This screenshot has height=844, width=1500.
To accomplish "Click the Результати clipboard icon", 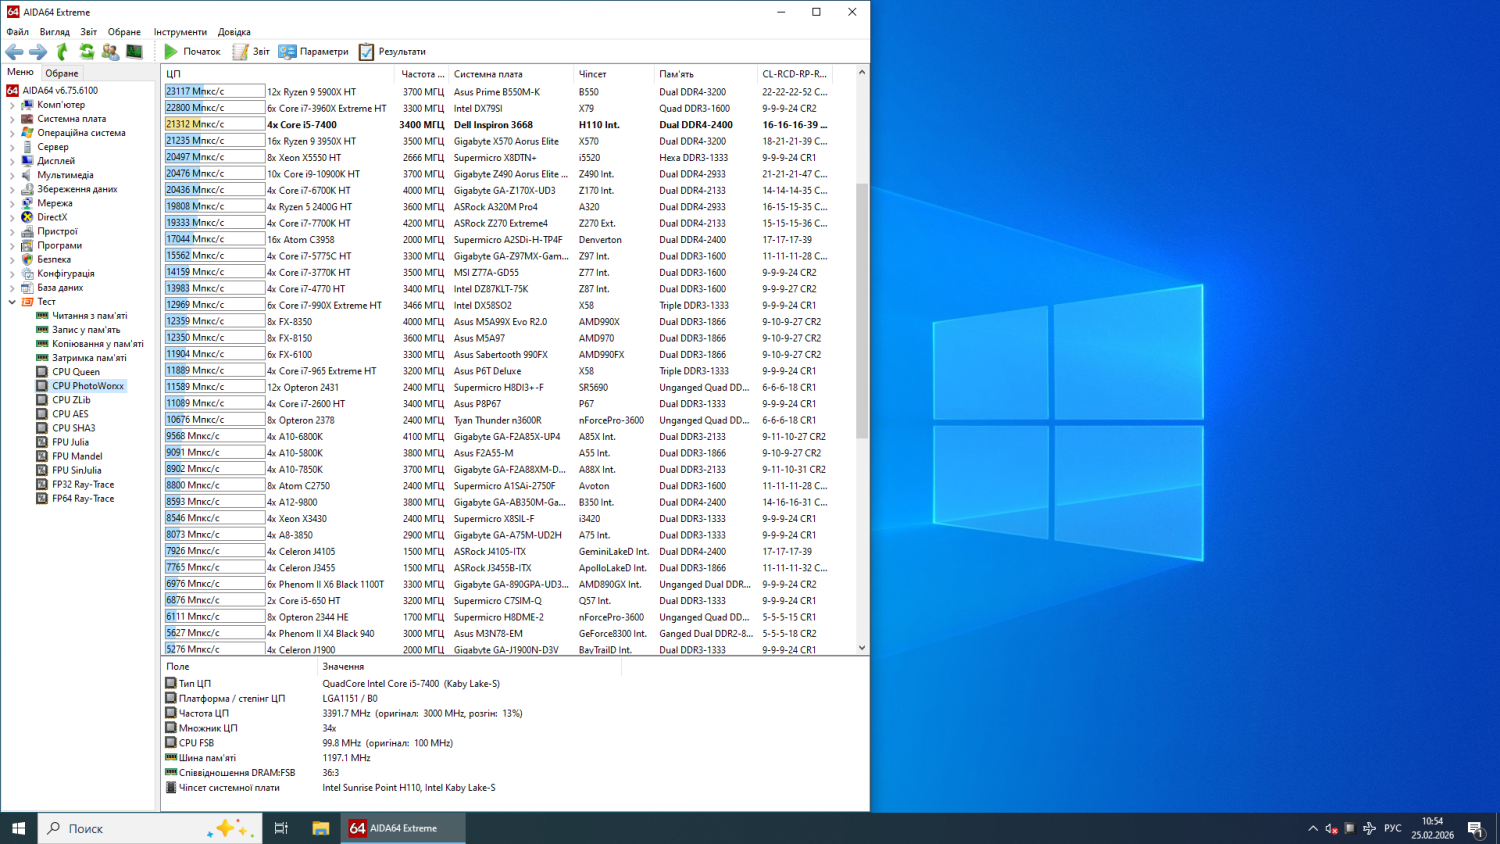I will coord(367,51).
